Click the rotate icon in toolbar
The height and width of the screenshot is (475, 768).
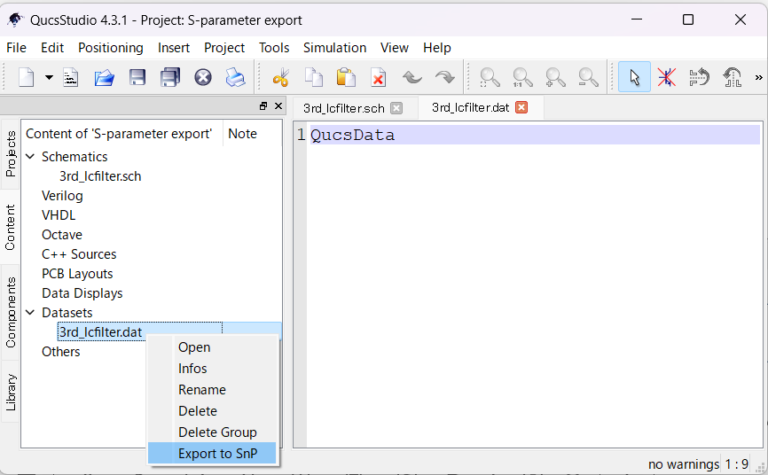click(x=699, y=77)
